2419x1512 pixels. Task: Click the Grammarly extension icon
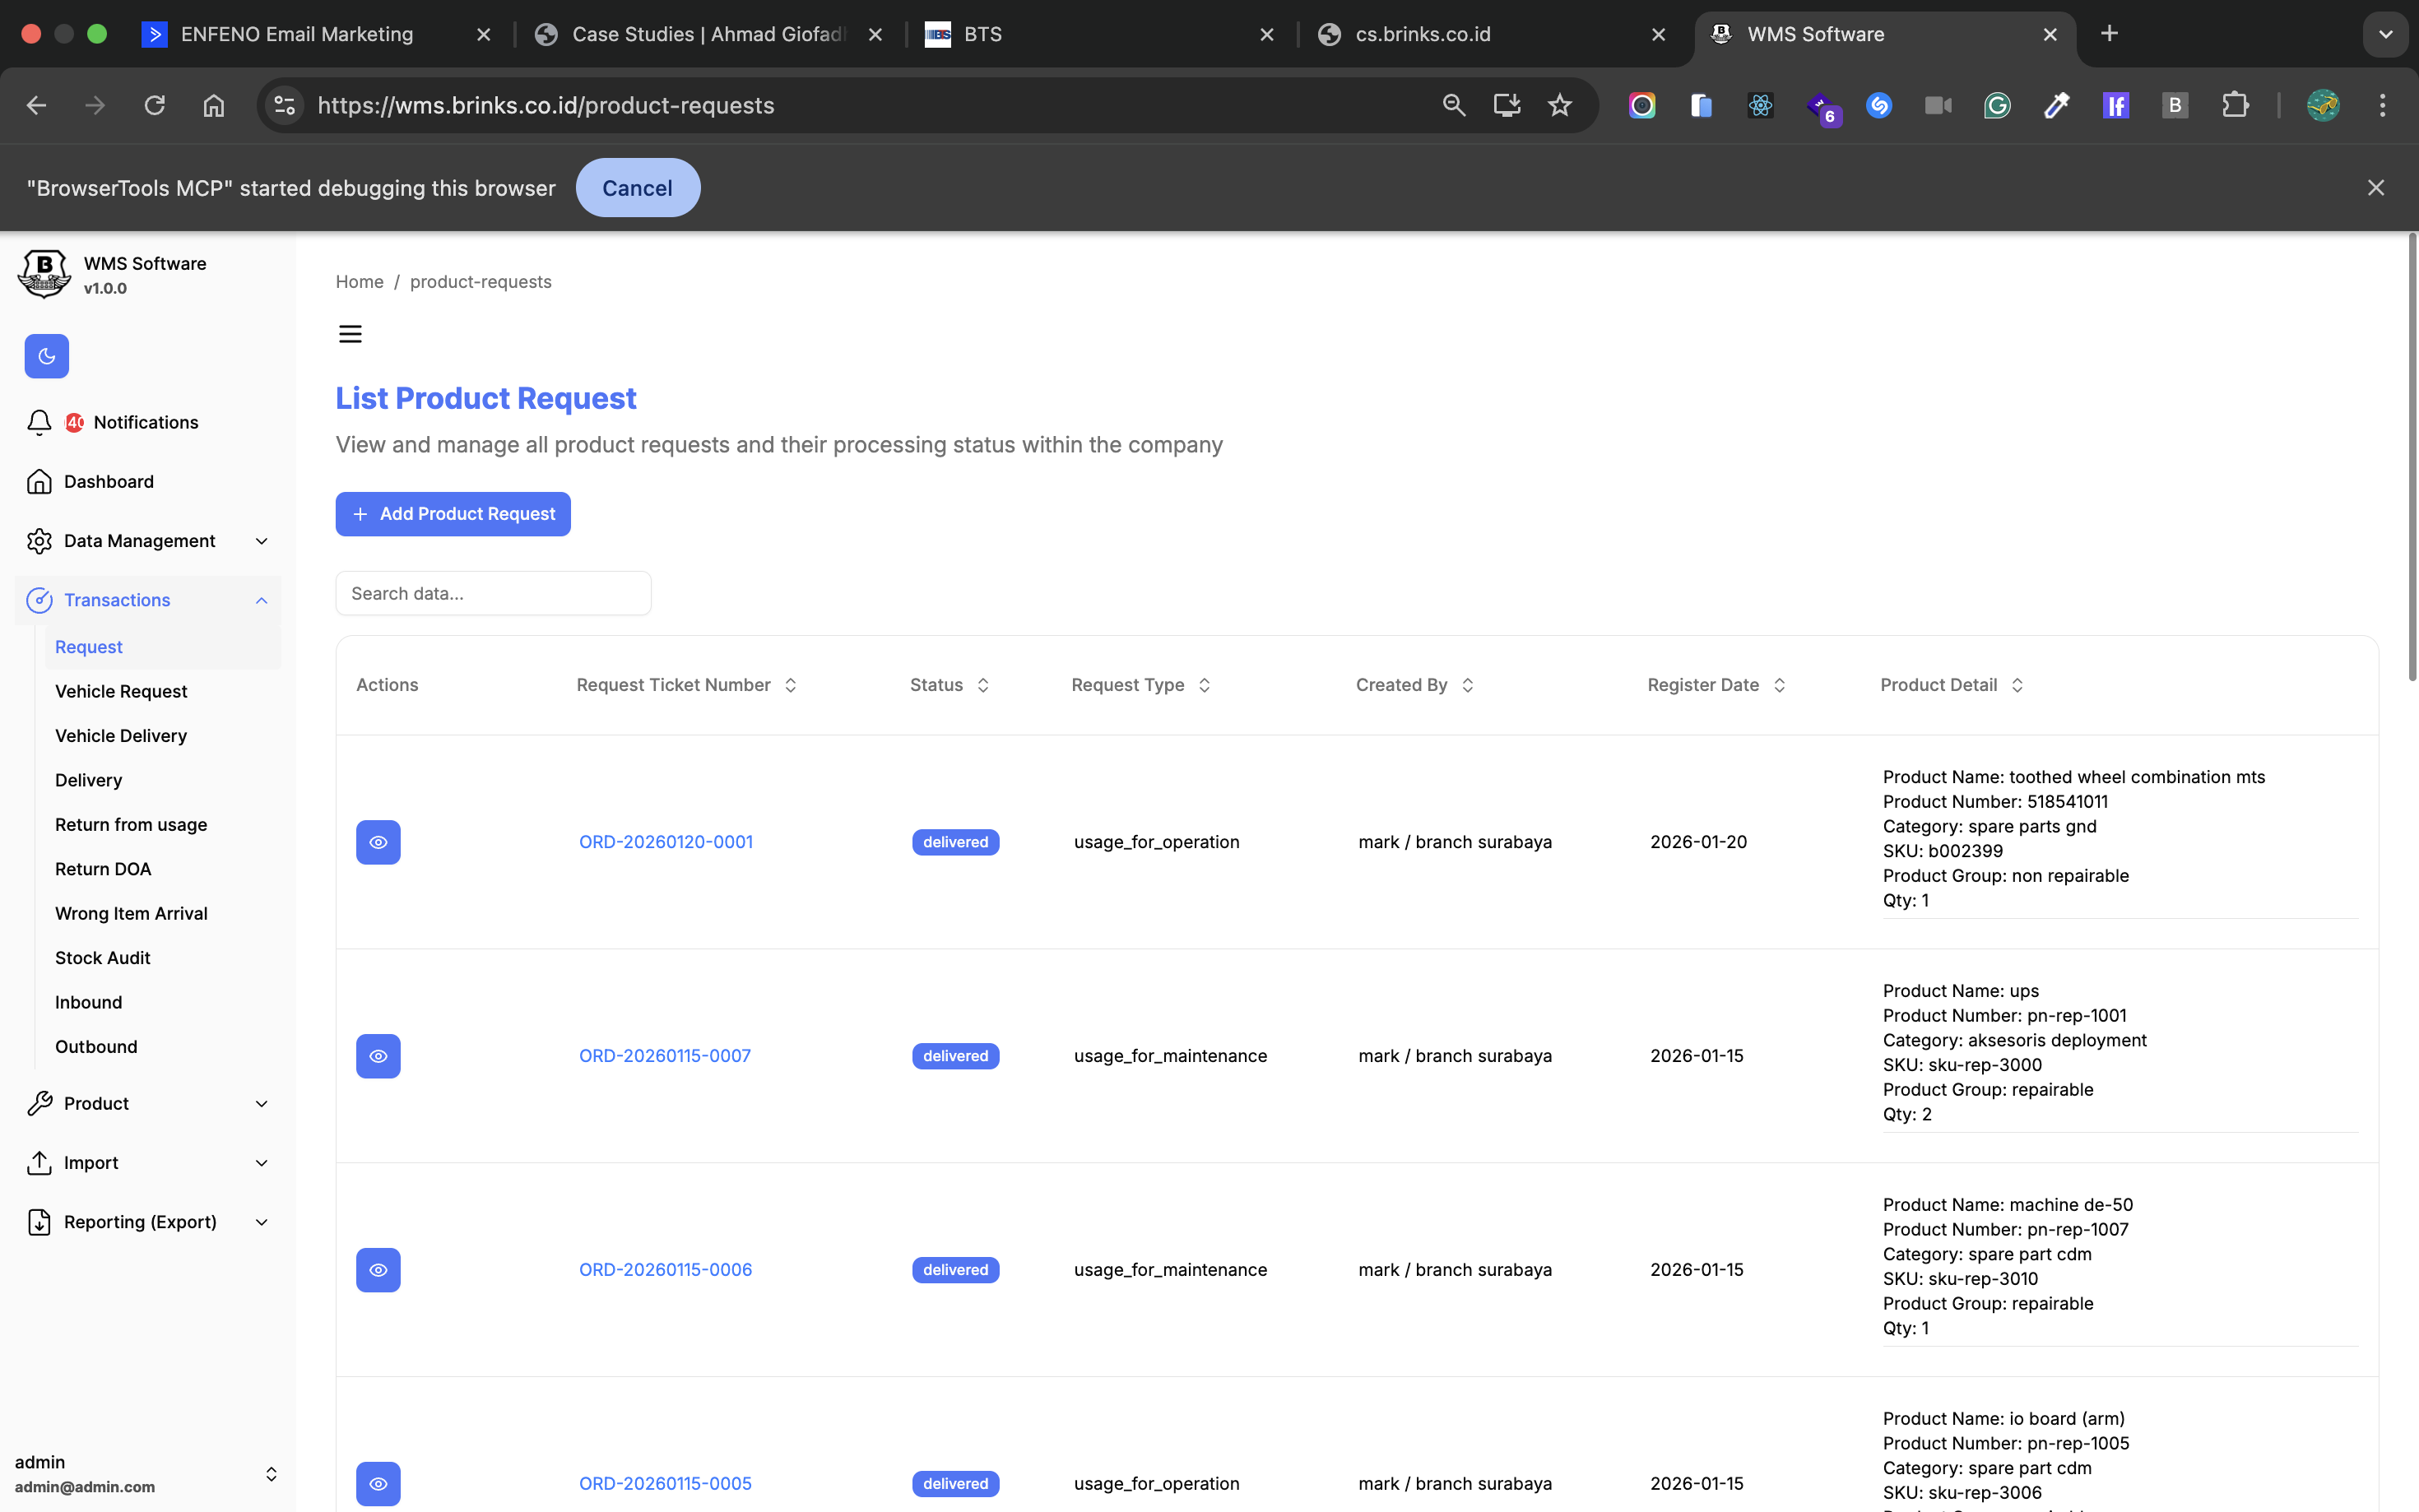tap(1997, 105)
